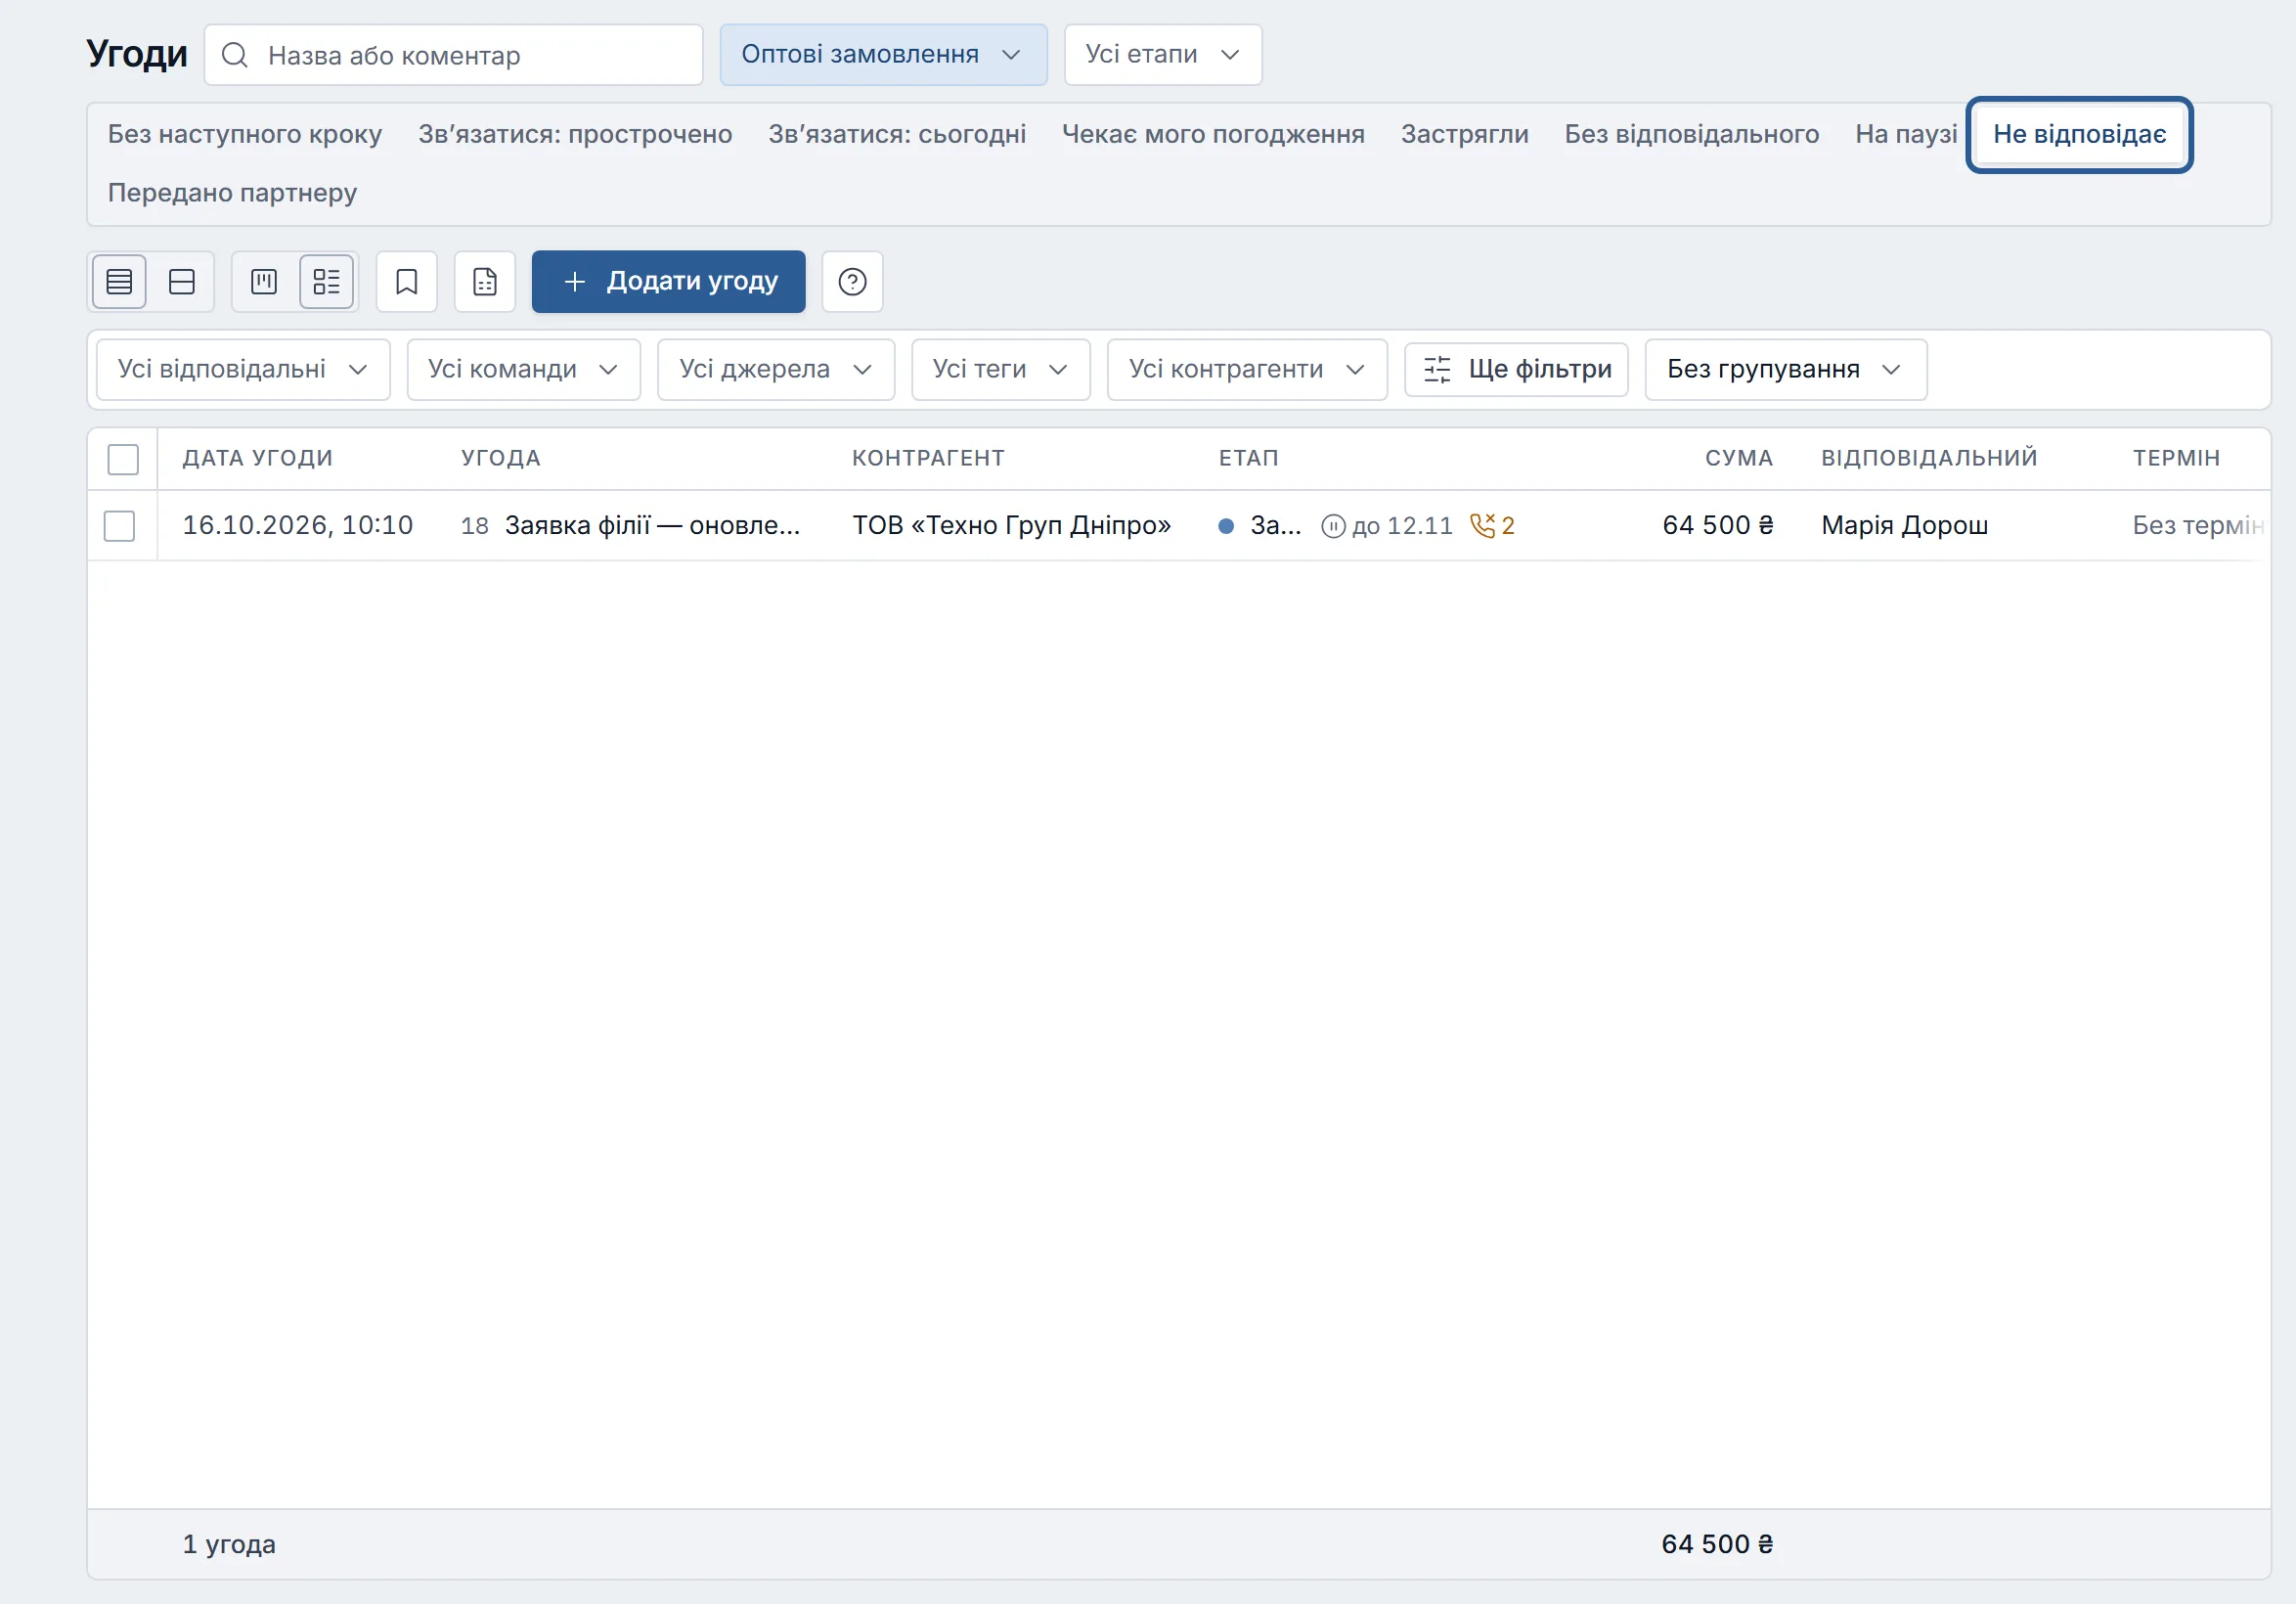Expand the Оптові замовлення pipeline dropdown
This screenshot has width=2296, height=1604.
(883, 55)
